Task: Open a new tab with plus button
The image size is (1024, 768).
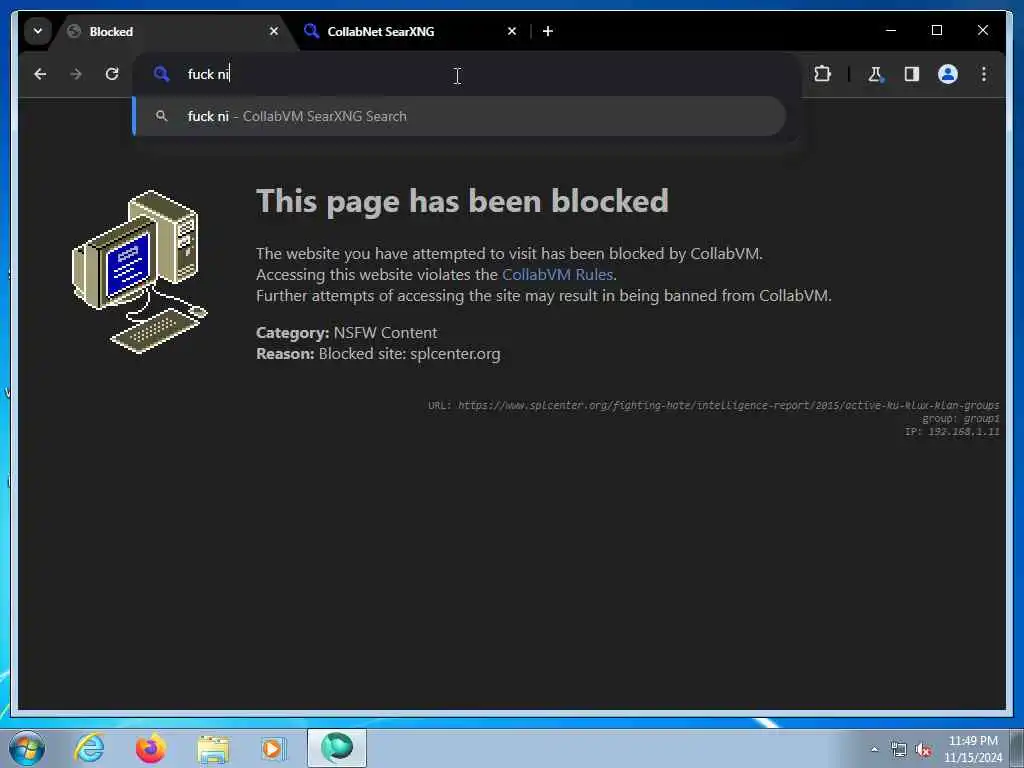Action: pyautogui.click(x=548, y=31)
